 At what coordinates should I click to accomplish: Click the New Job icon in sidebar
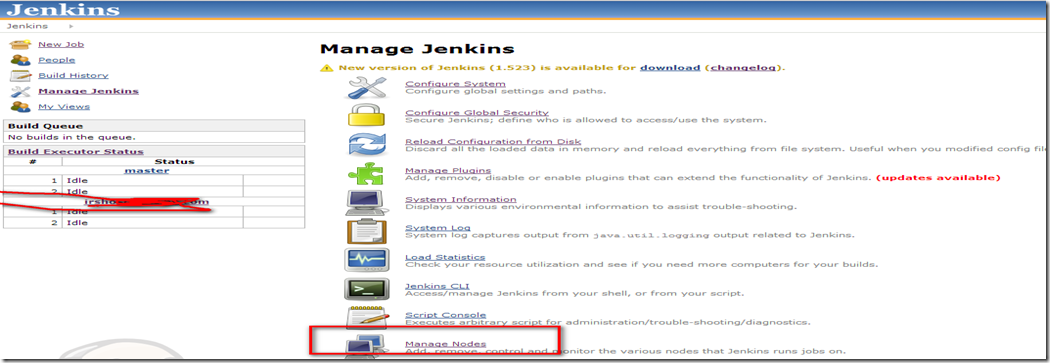20,45
